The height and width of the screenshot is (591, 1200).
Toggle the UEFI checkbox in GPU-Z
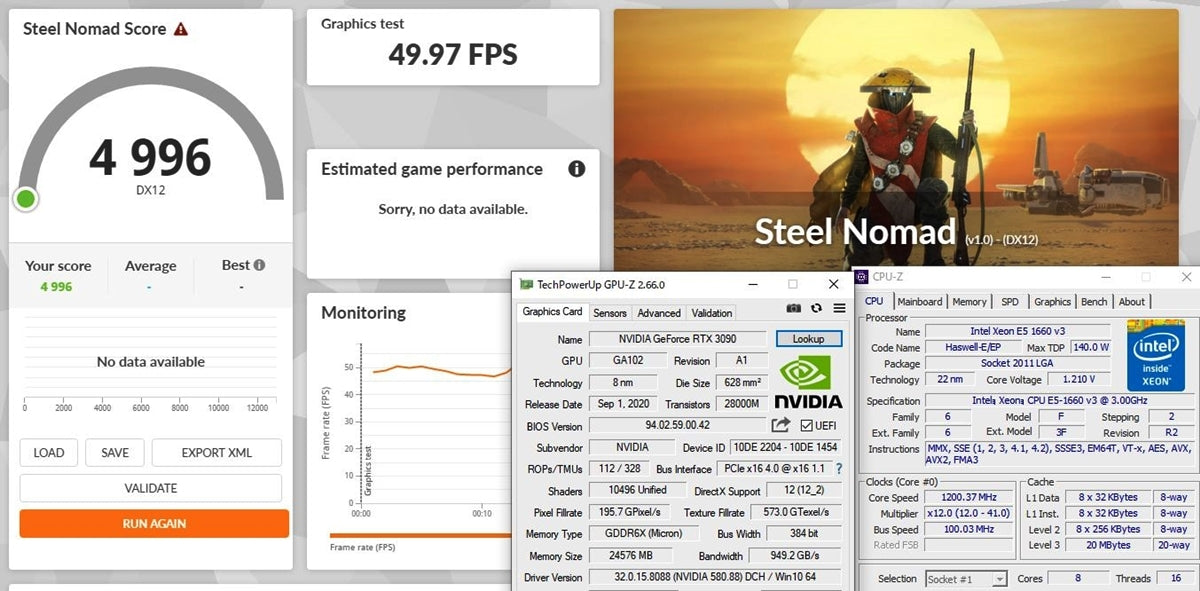pos(806,426)
